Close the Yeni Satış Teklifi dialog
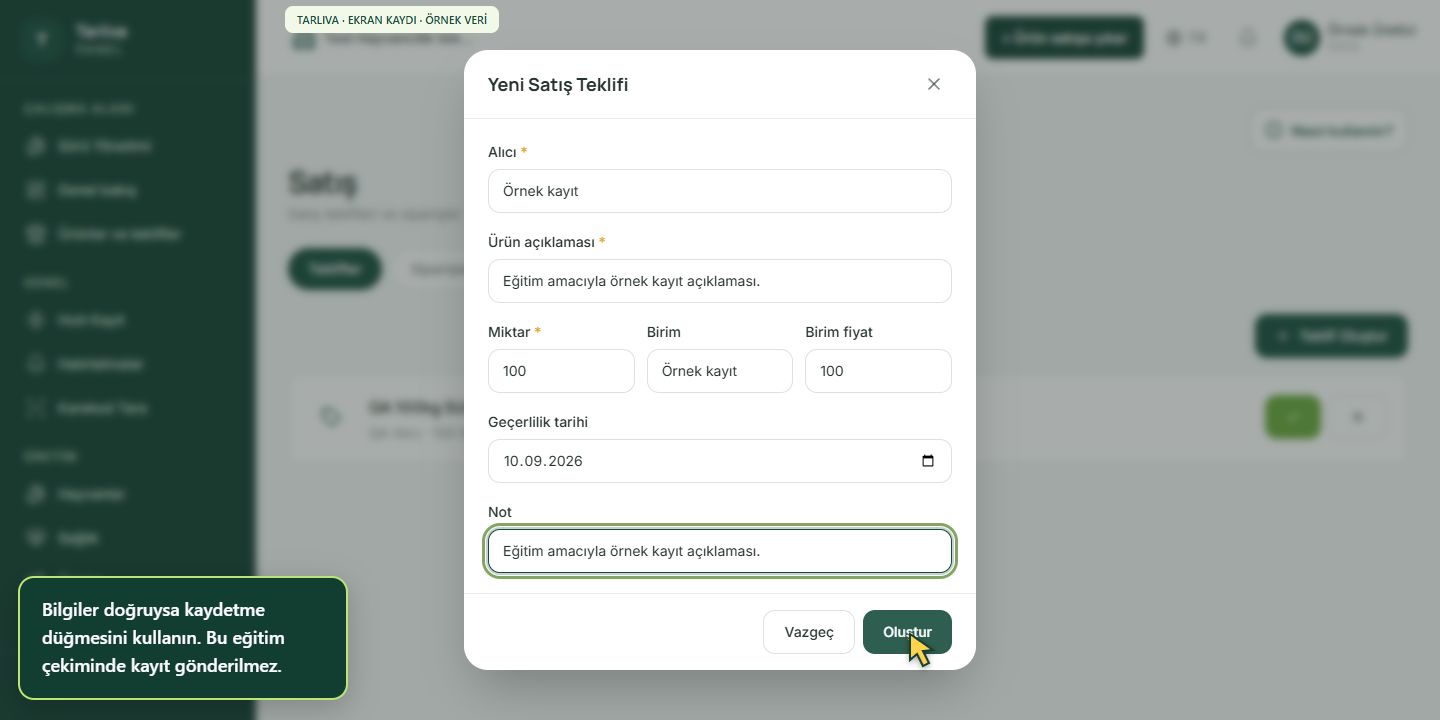Image resolution: width=1440 pixels, height=720 pixels. [x=934, y=84]
